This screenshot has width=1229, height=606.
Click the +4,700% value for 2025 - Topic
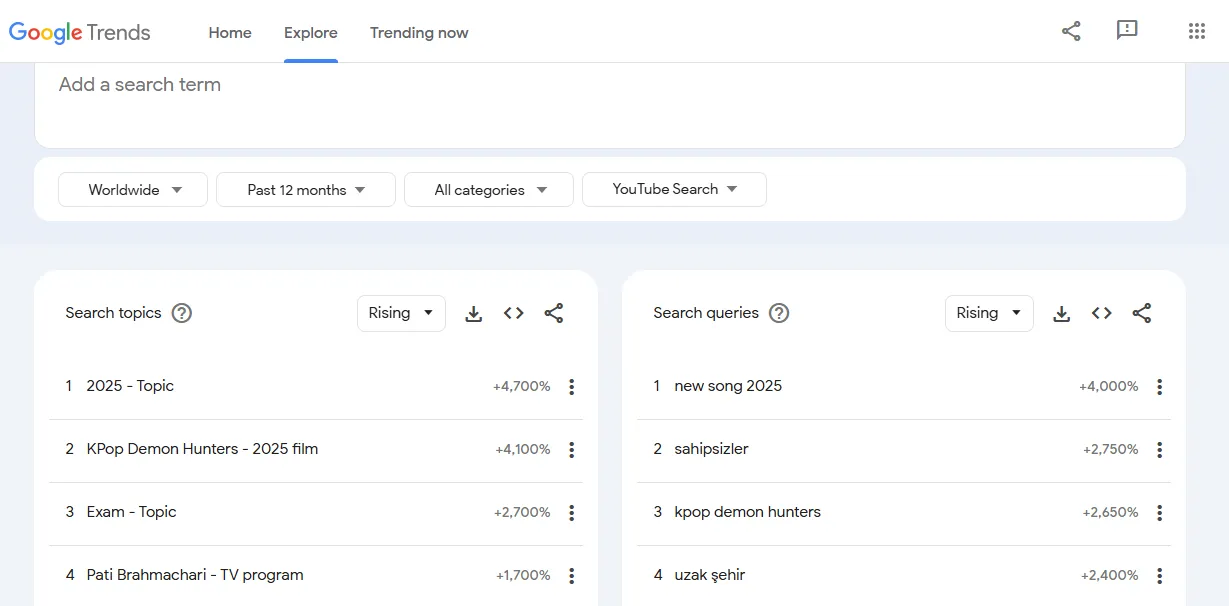[521, 387]
